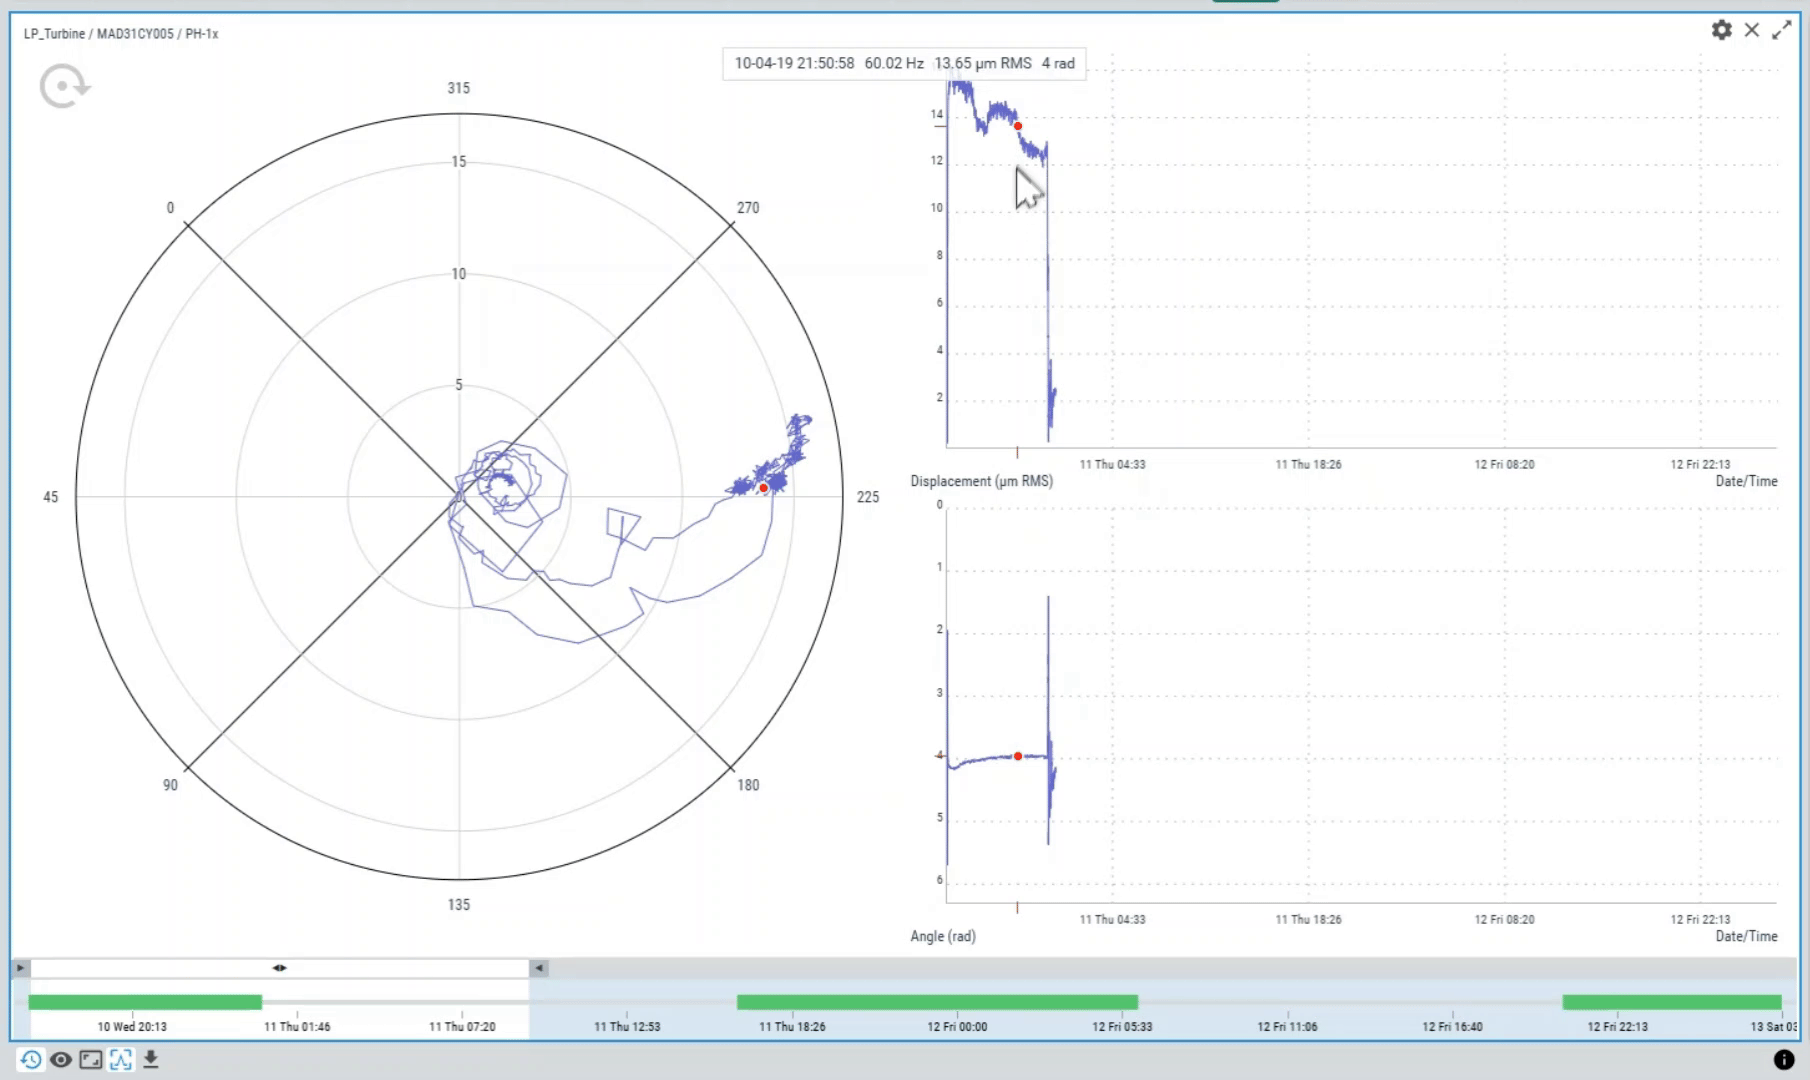This screenshot has height=1080, width=1810.
Task: Click the timeline range slider handle
Action: click(x=280, y=968)
